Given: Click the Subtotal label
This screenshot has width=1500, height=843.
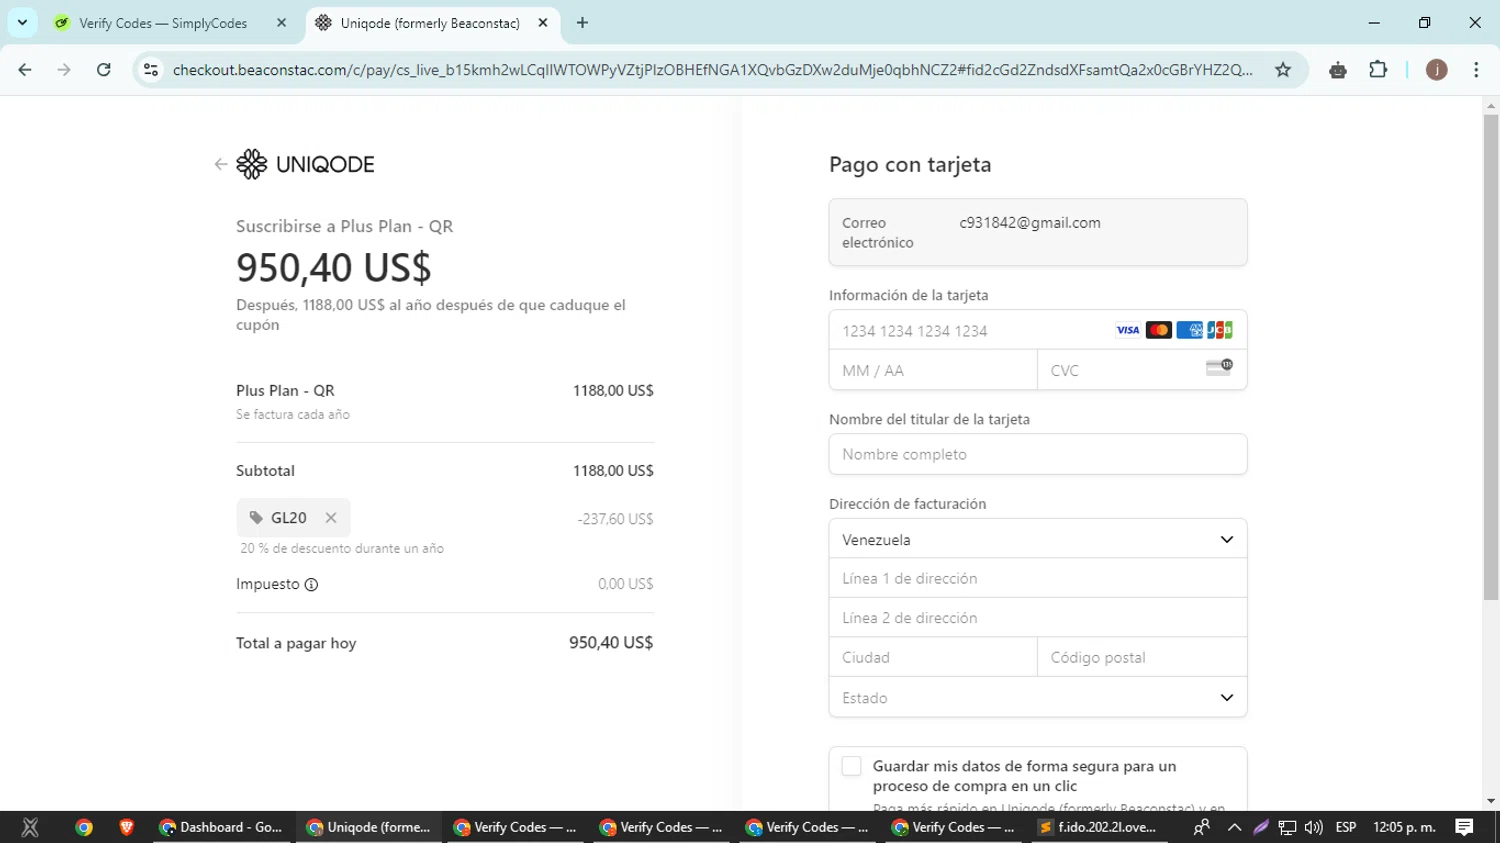Looking at the screenshot, I should (x=265, y=471).
